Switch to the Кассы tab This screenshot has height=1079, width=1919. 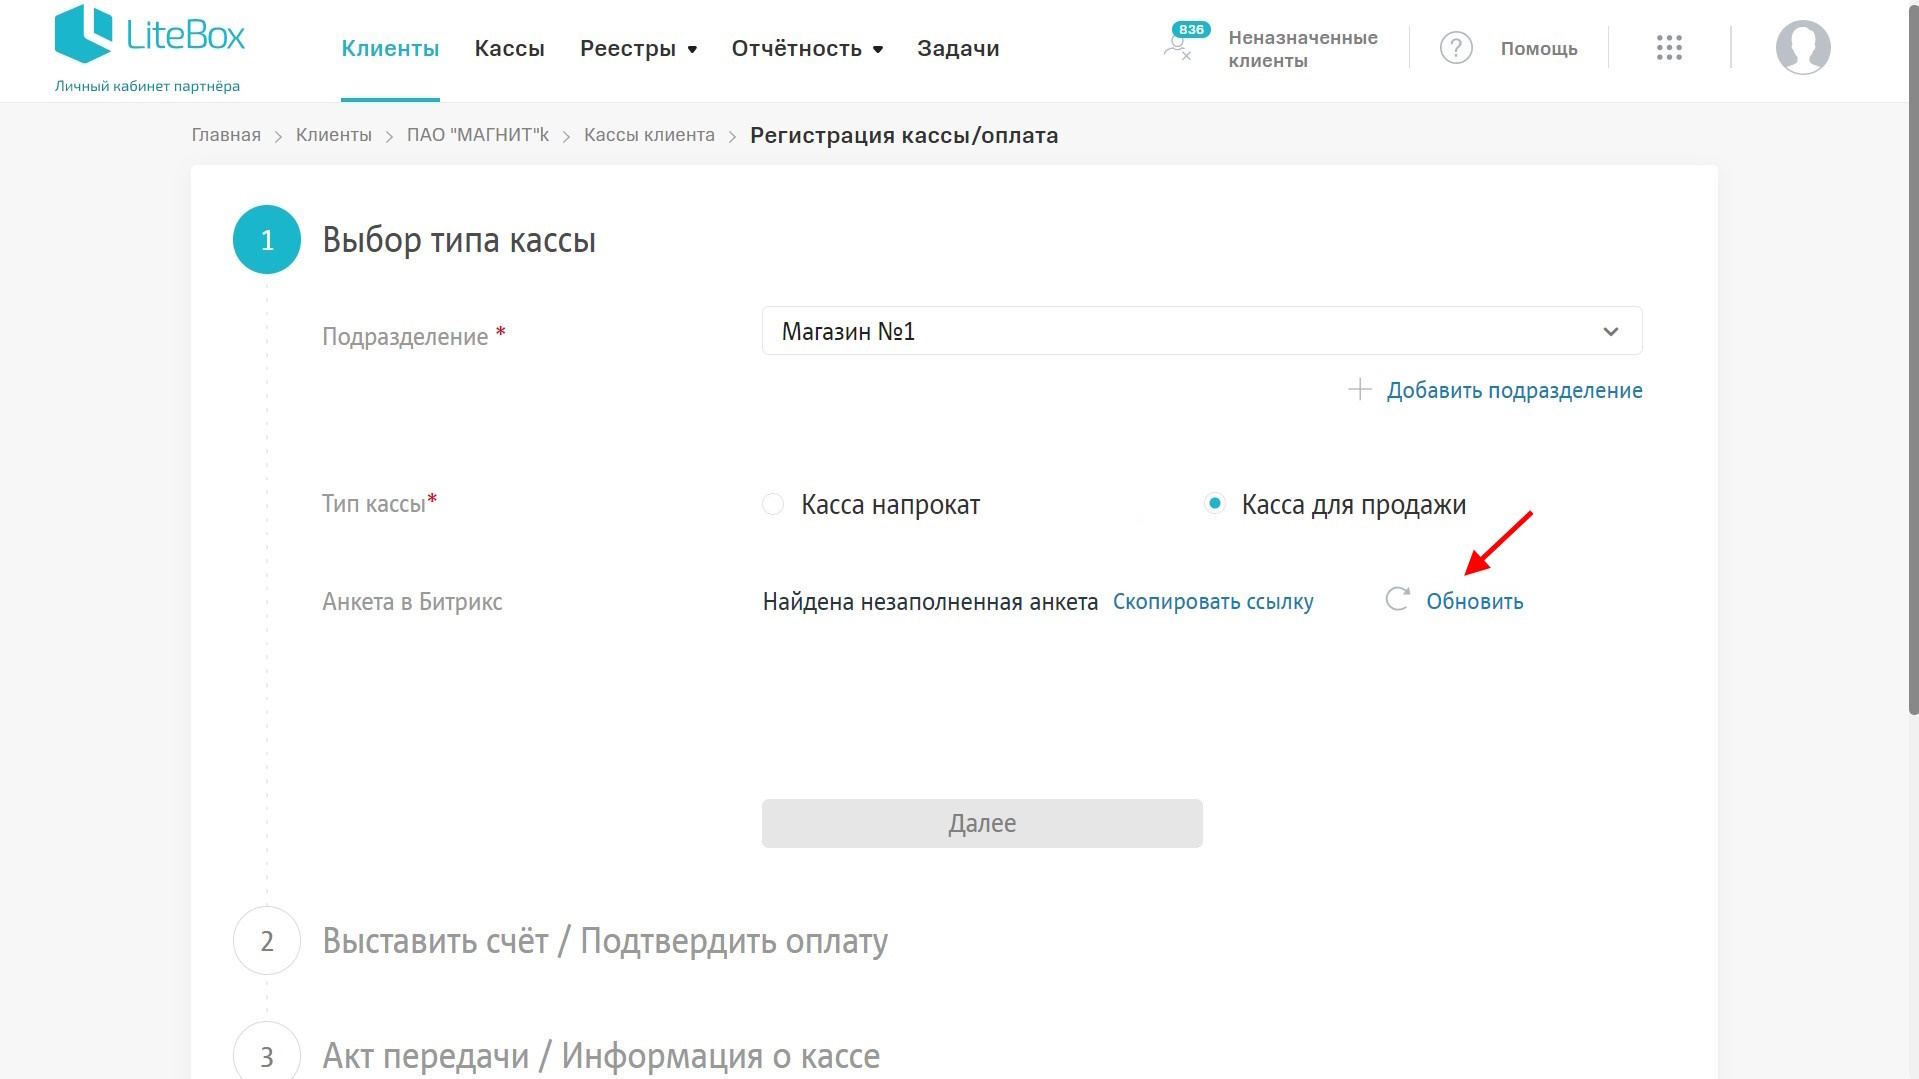point(509,49)
